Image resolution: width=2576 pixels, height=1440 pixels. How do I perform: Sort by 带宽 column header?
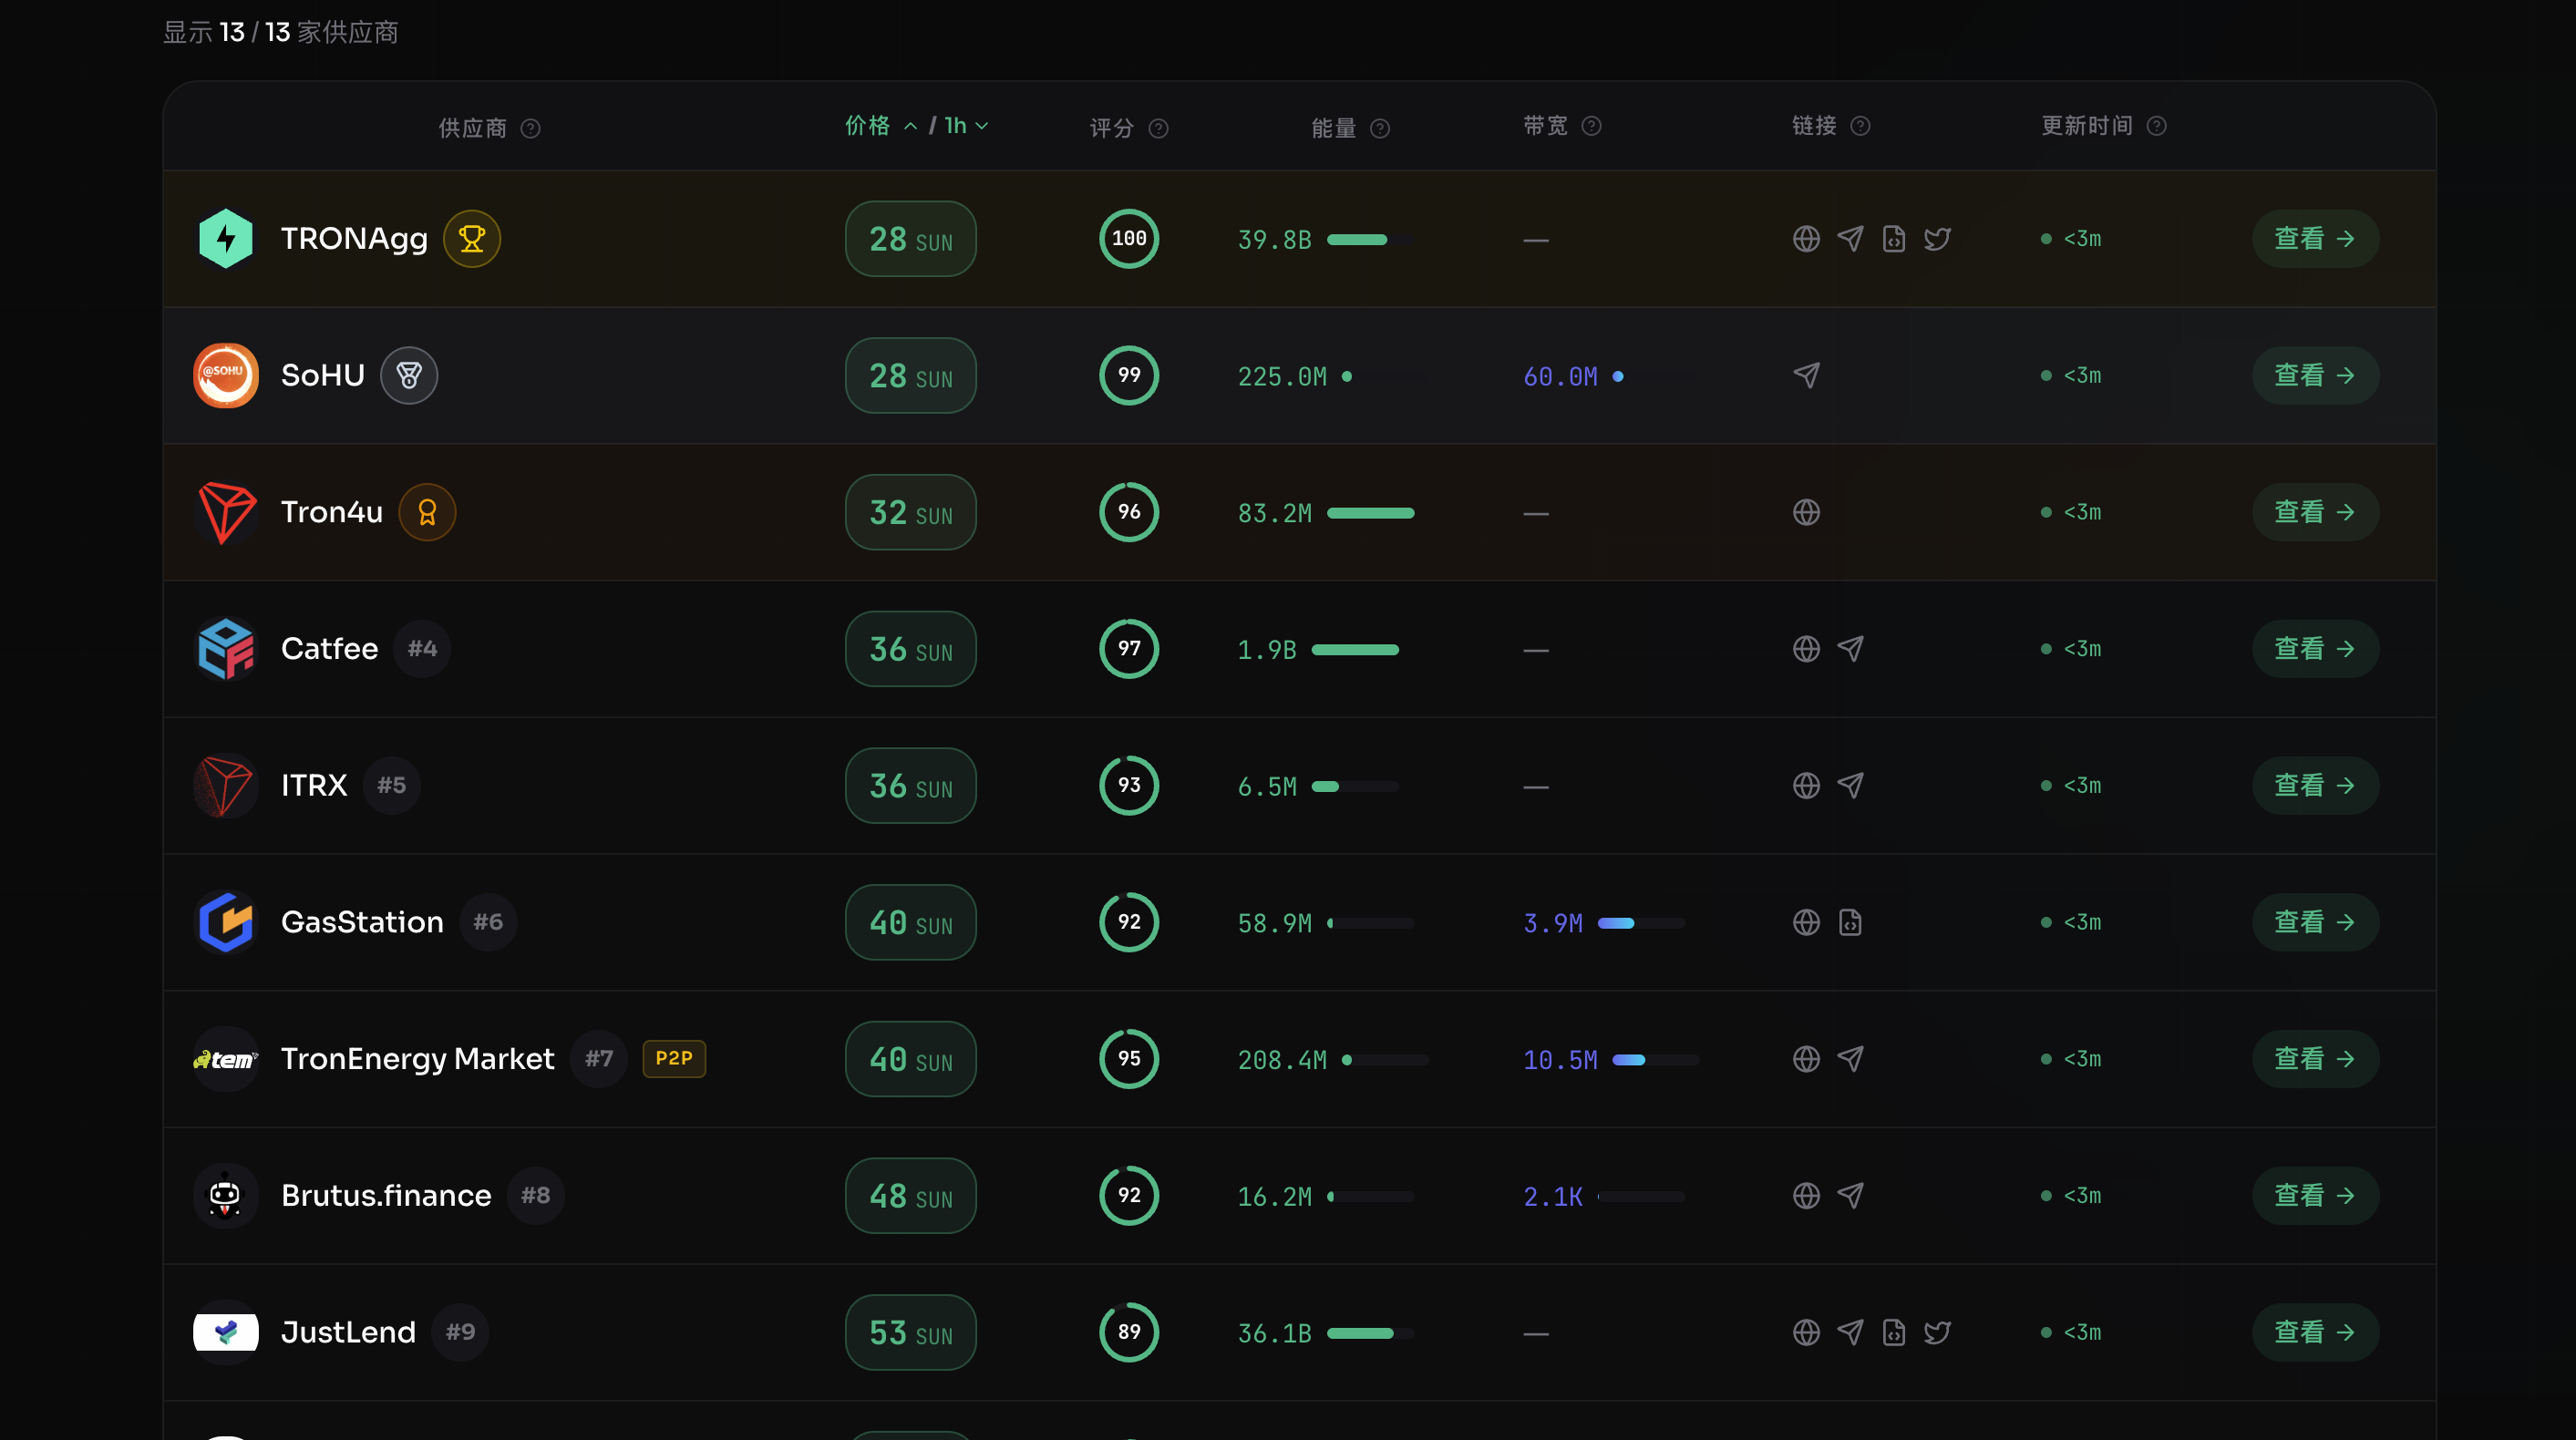(x=1545, y=126)
